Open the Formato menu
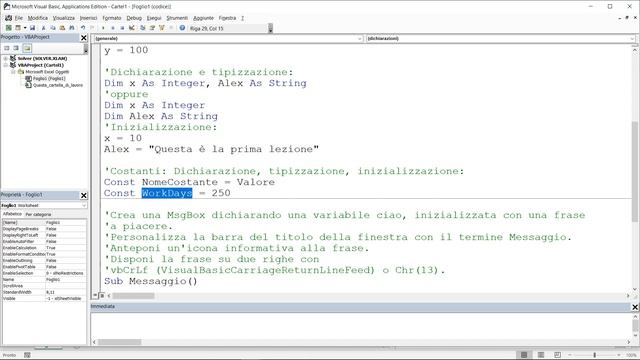 coord(111,18)
